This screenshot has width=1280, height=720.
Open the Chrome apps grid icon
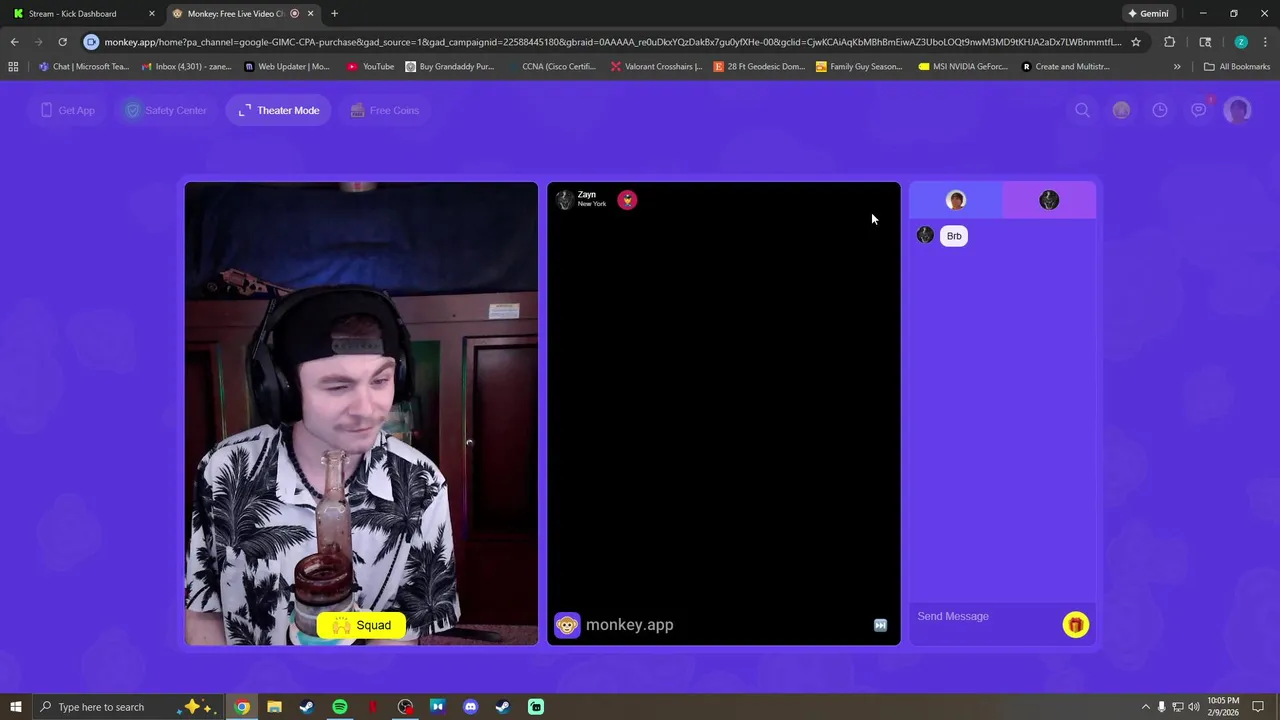tap(13, 67)
